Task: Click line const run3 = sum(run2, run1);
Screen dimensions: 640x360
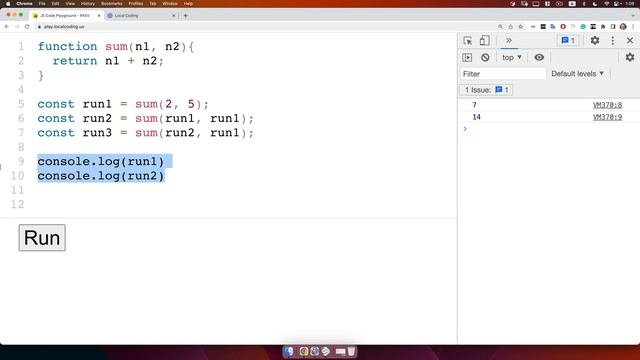Action: click(146, 133)
